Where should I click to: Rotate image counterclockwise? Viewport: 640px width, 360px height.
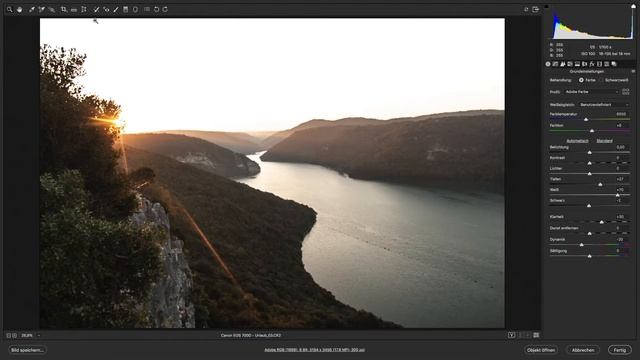click(x=156, y=9)
